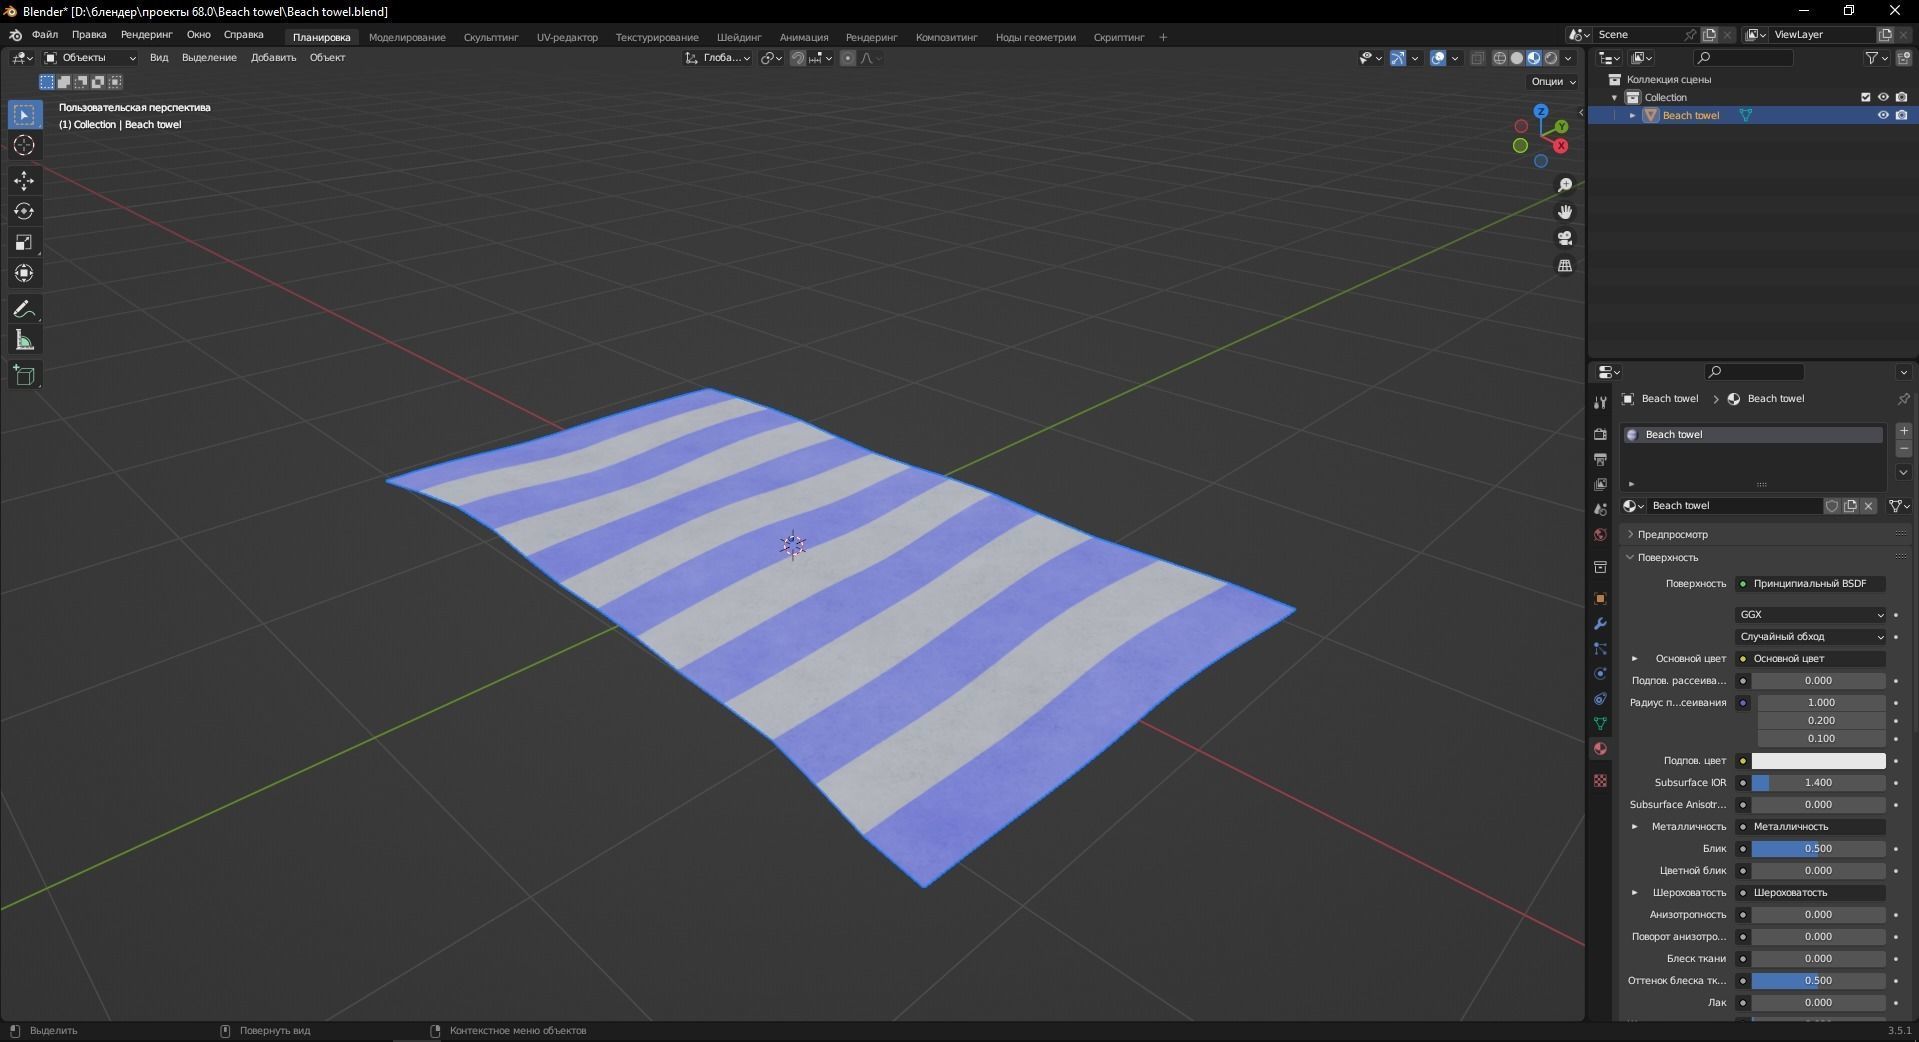
Task: Add a new material slot
Action: [x=1904, y=430]
